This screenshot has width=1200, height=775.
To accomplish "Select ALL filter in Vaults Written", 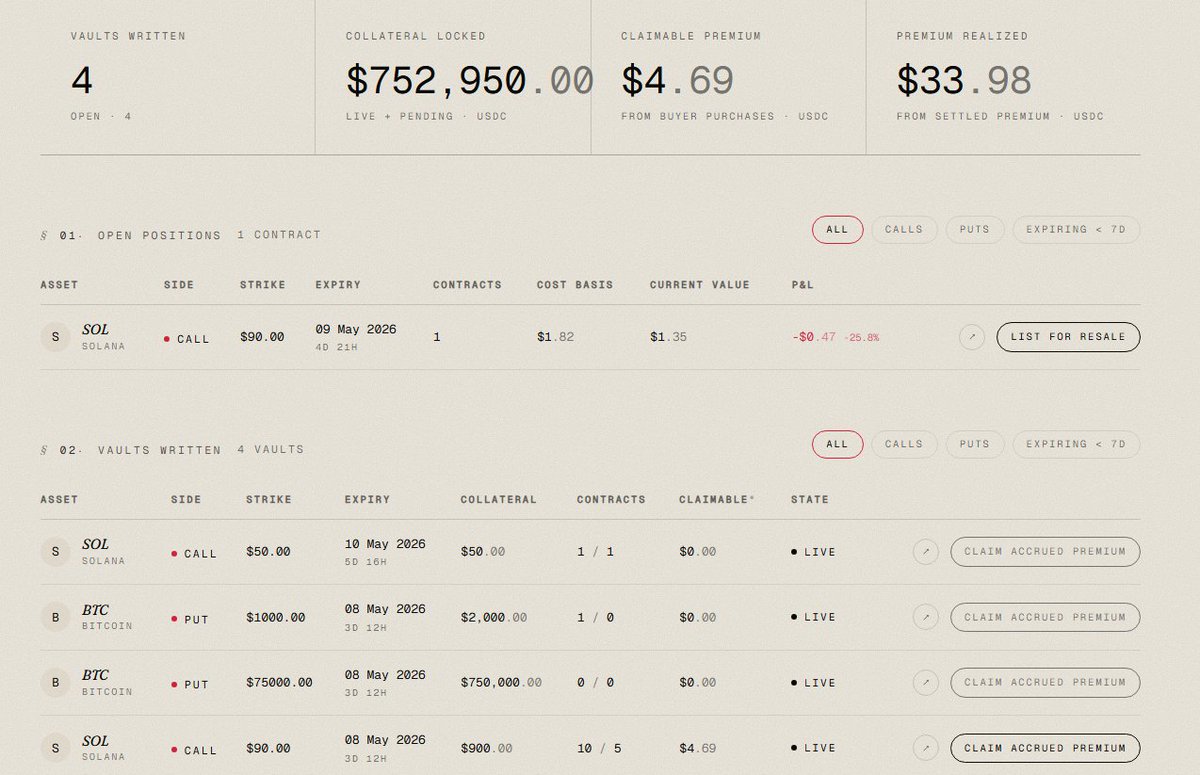I will [x=837, y=445].
